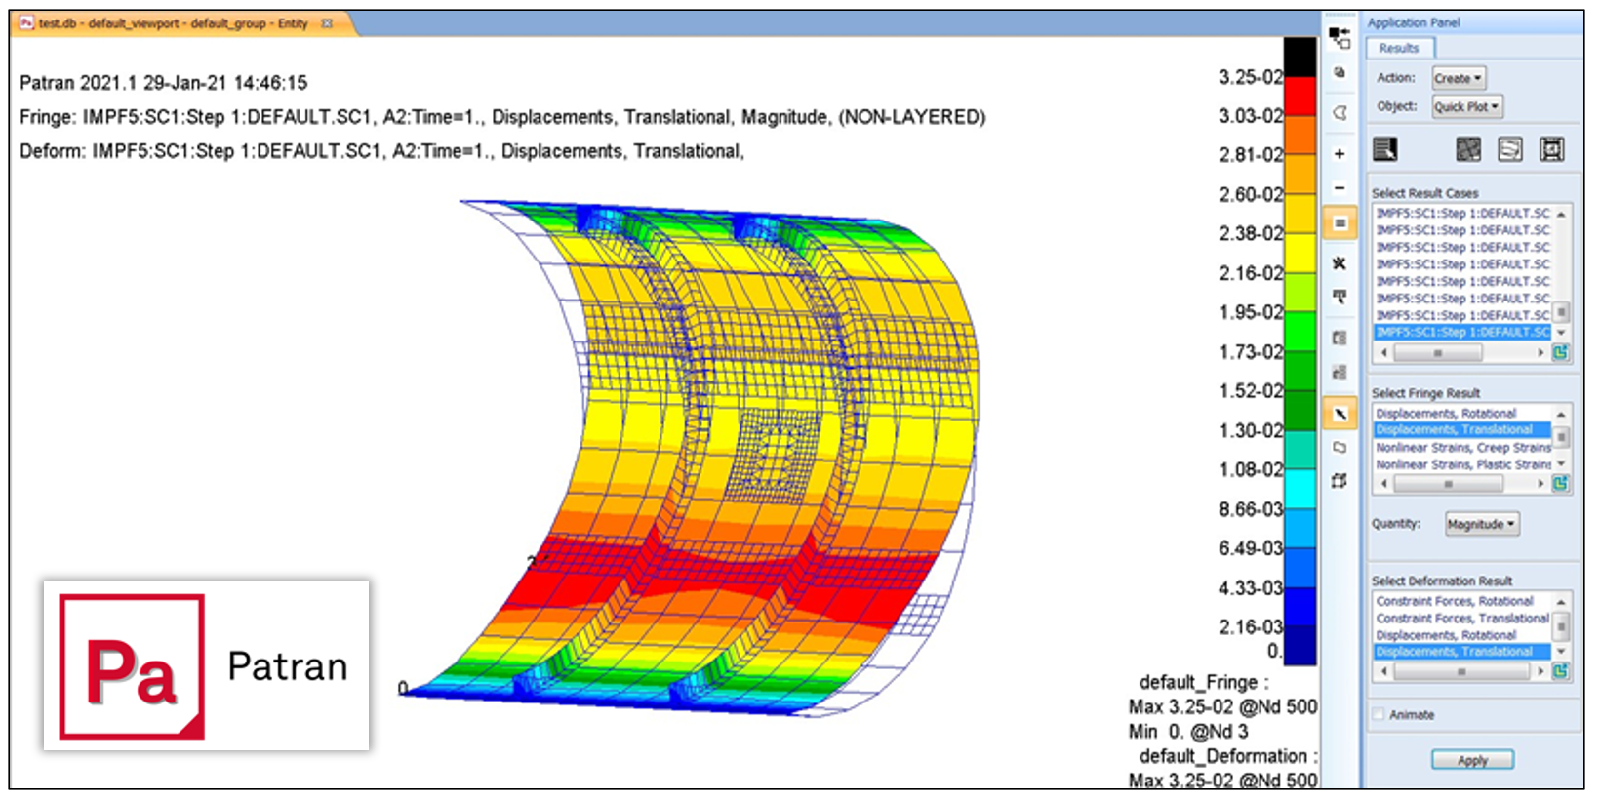Image resolution: width=1600 pixels, height=802 pixels.
Task: Click the plus icon in the vertical toolbar
Action: pos(1339,154)
